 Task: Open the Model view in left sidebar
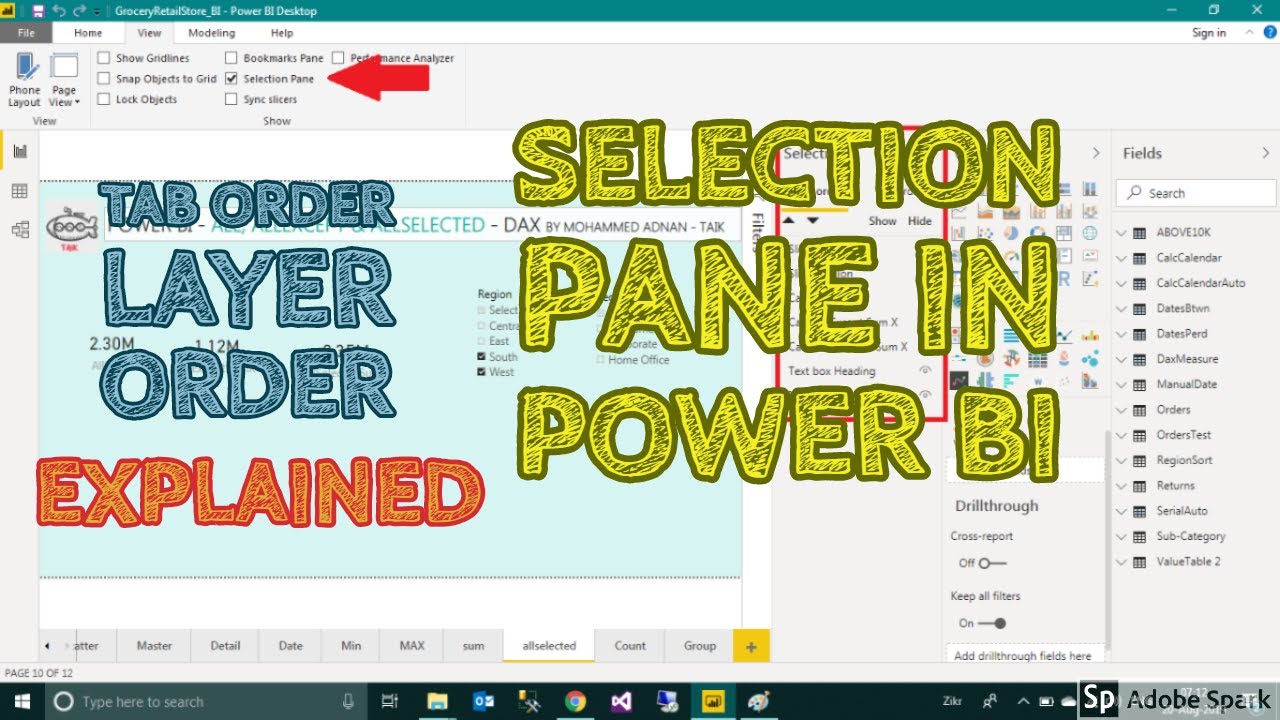[20, 230]
